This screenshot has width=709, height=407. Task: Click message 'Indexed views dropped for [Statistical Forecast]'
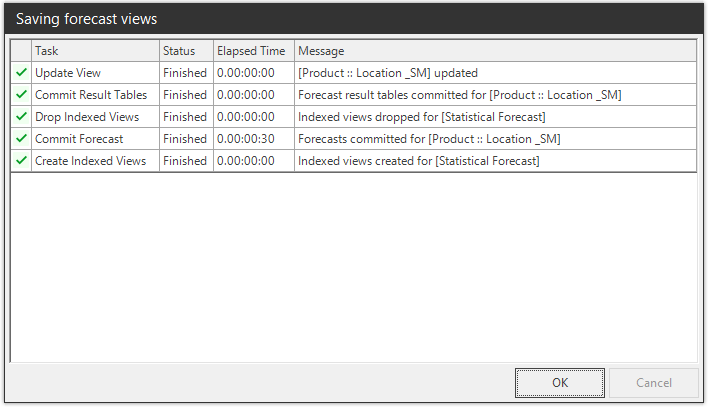[421, 117]
